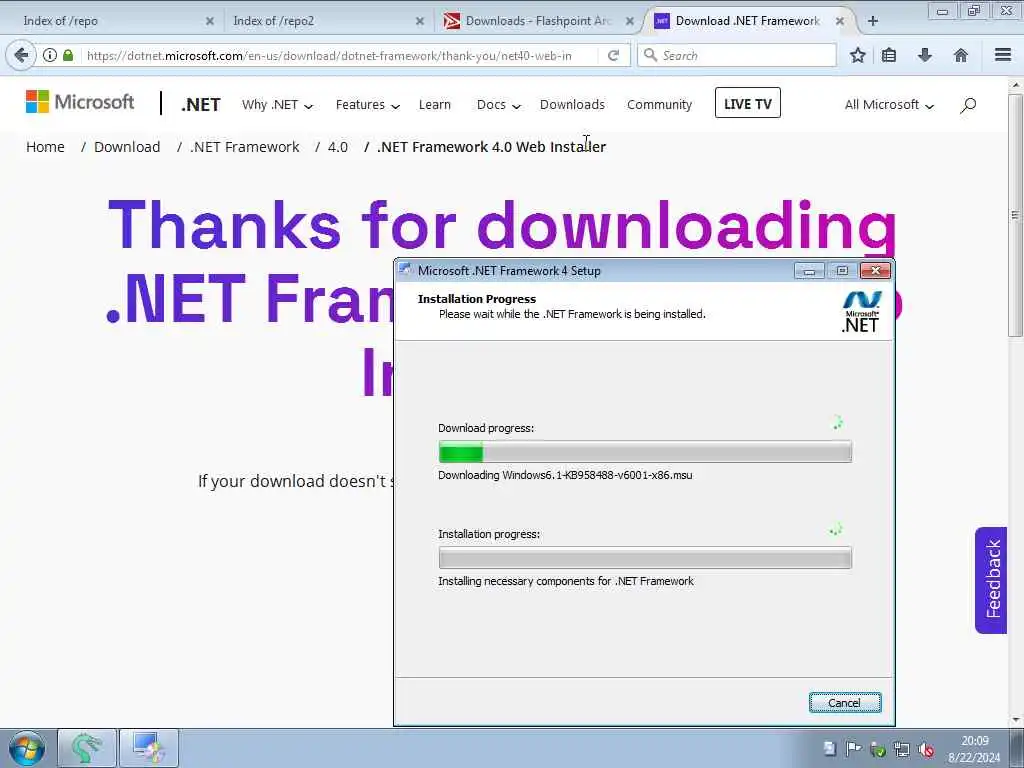The image size is (1024, 768).
Task: Click the muted volume tray icon
Action: [x=926, y=749]
